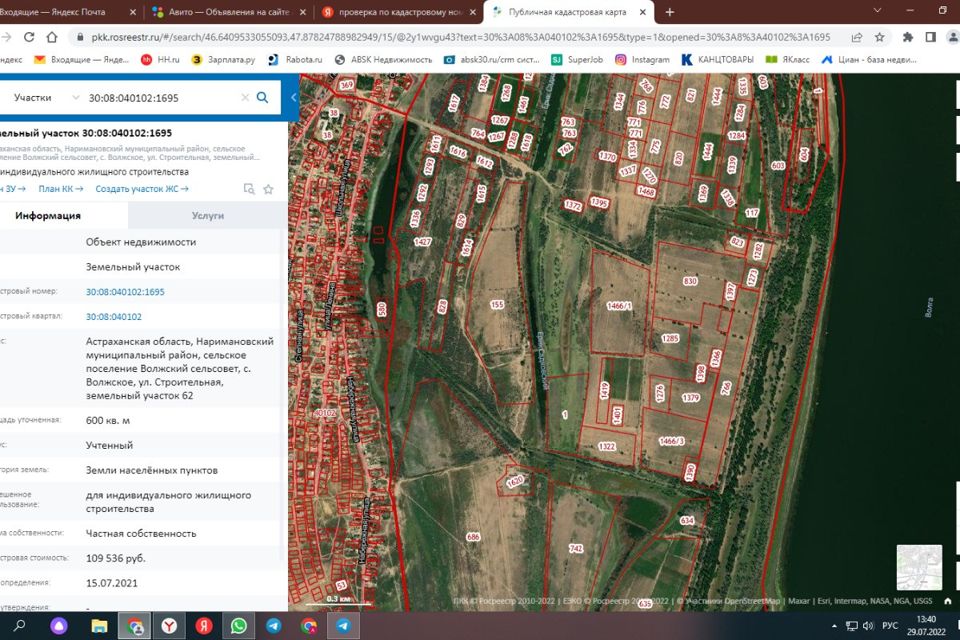
Task: Open the browser side panel icon
Action: tap(931, 37)
